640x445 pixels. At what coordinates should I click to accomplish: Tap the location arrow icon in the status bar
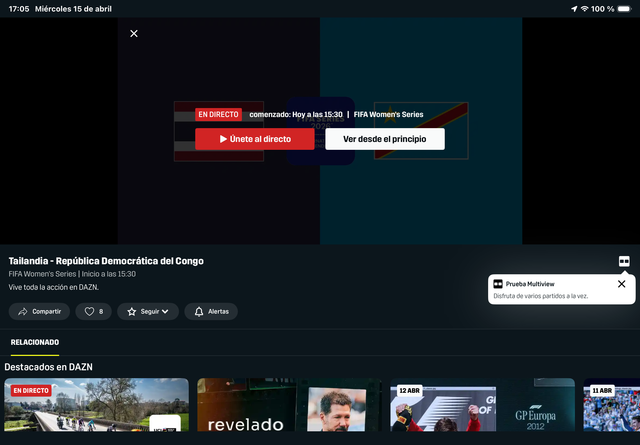(x=574, y=9)
